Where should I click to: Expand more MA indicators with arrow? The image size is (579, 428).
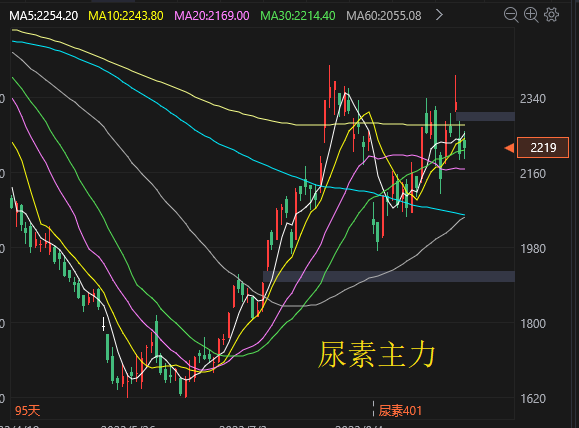point(439,15)
